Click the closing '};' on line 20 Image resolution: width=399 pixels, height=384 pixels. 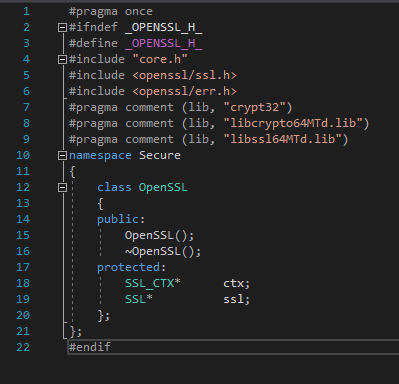tap(104, 315)
